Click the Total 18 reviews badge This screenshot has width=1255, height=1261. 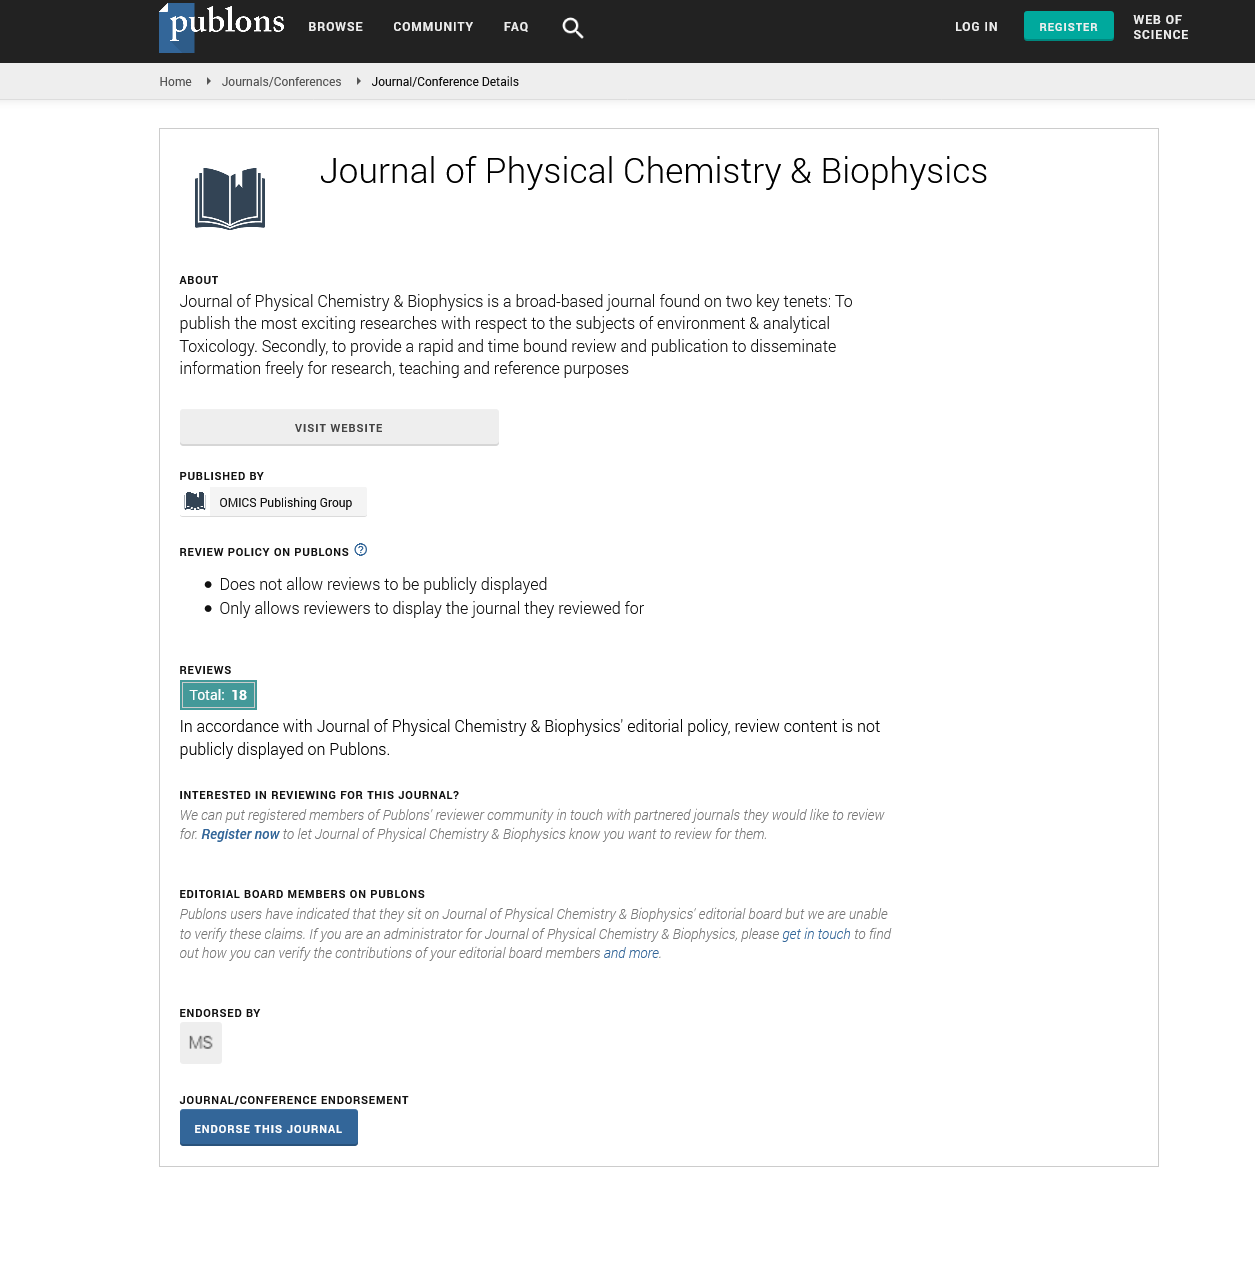coord(218,695)
